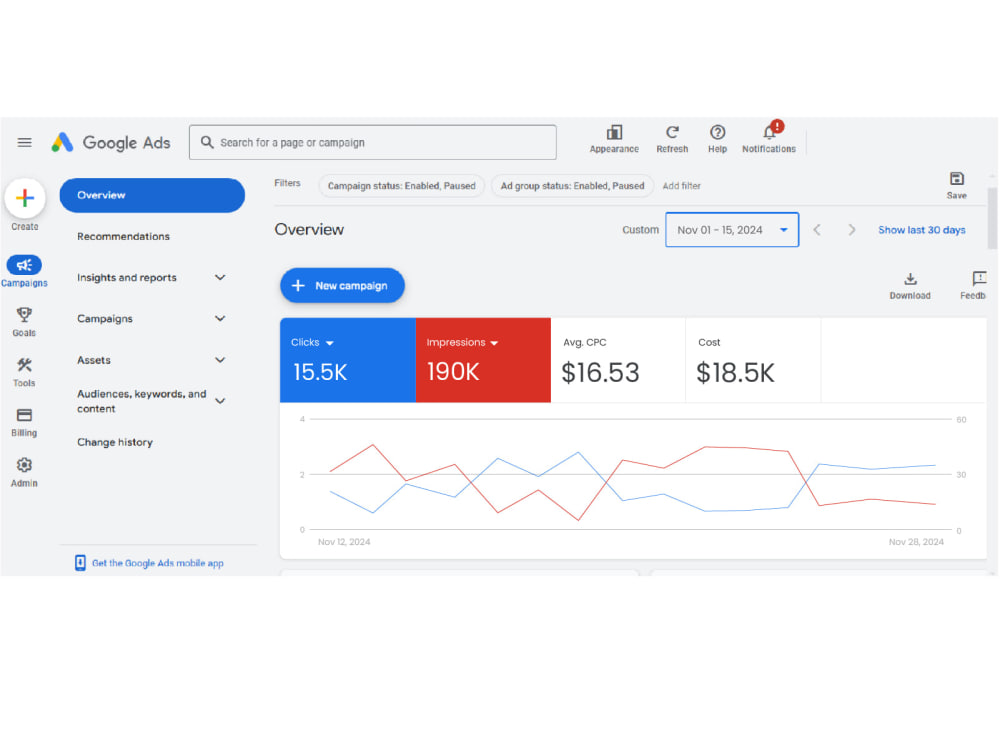
Task: Click the Google Ads logo
Action: 111,142
